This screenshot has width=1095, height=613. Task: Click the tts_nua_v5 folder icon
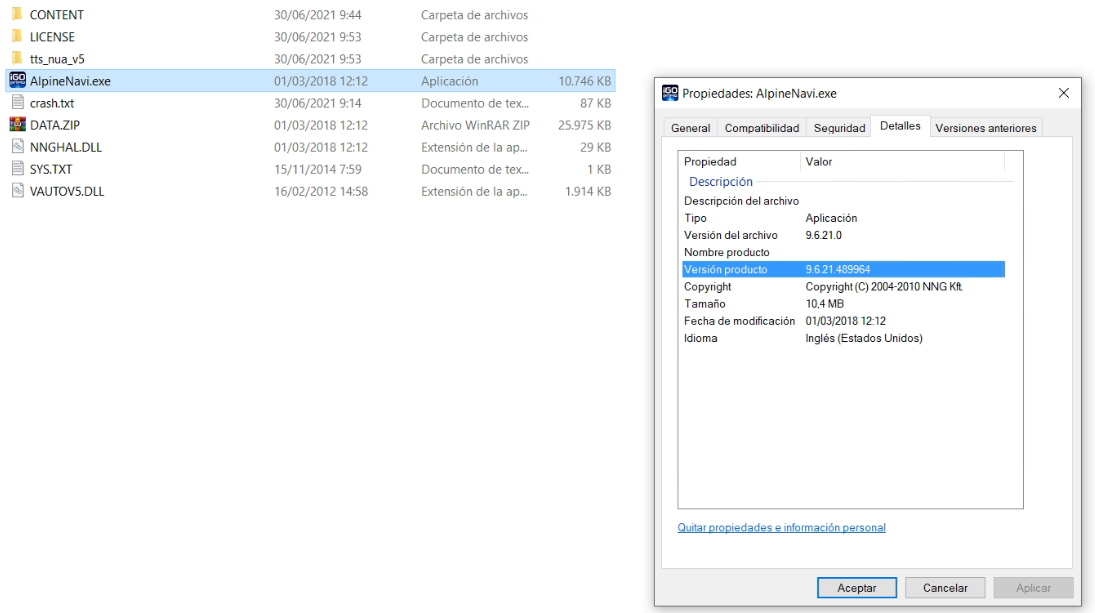17,59
